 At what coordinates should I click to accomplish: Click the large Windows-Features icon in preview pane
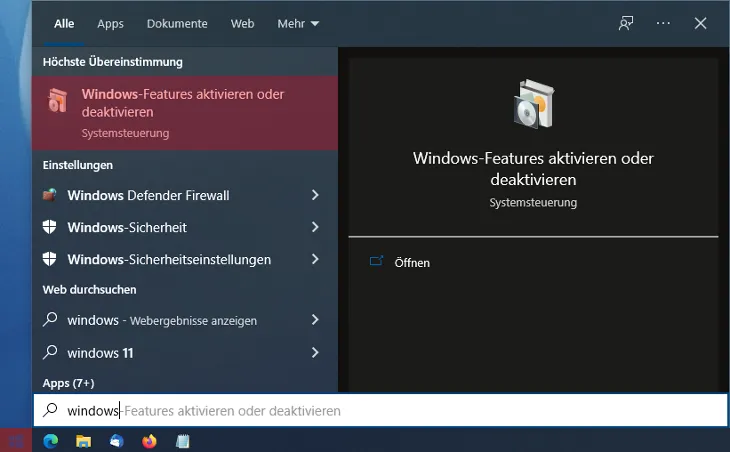[x=534, y=104]
